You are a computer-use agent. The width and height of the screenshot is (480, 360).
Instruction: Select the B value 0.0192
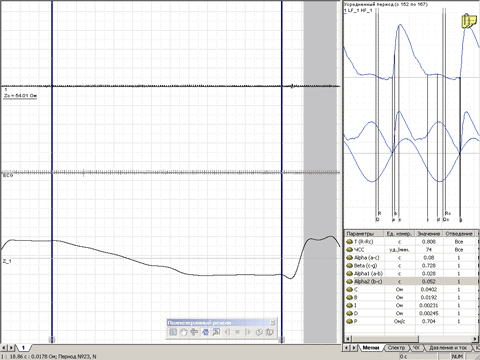pyautogui.click(x=429, y=297)
